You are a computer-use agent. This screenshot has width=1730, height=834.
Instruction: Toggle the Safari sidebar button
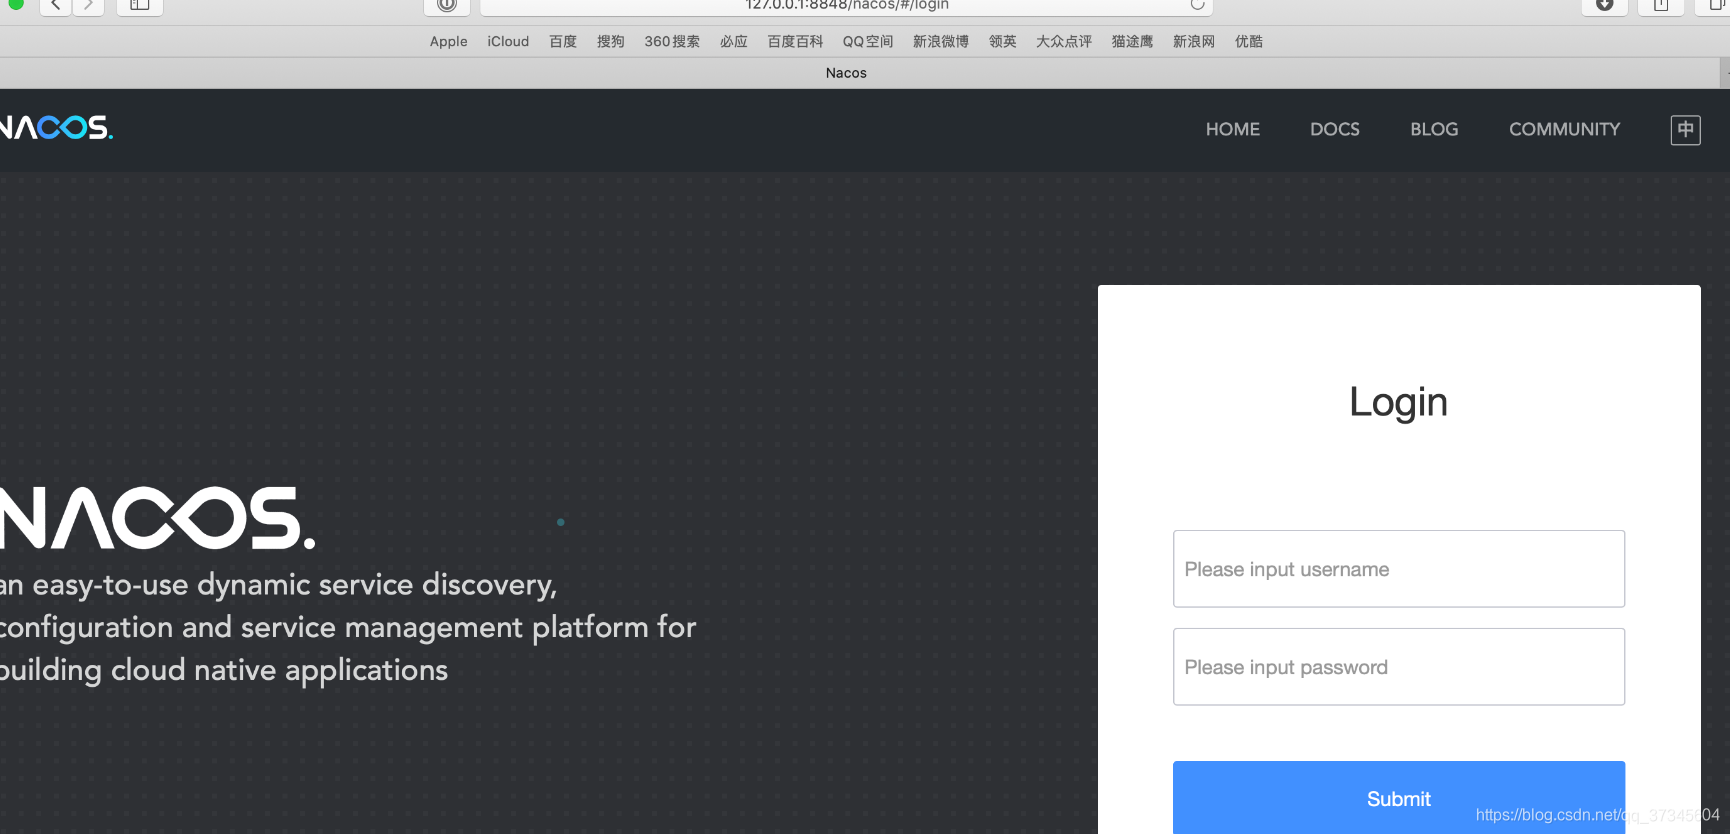140,6
